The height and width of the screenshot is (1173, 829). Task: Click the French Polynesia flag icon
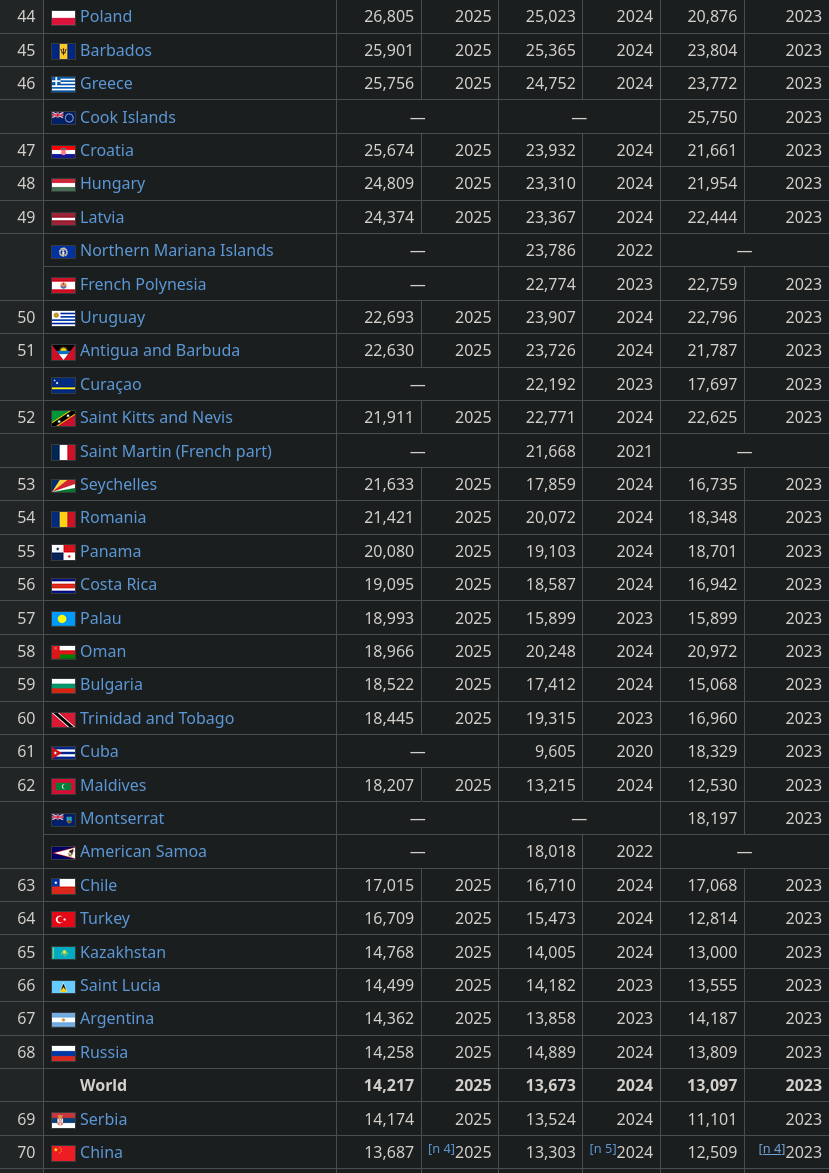tap(63, 285)
